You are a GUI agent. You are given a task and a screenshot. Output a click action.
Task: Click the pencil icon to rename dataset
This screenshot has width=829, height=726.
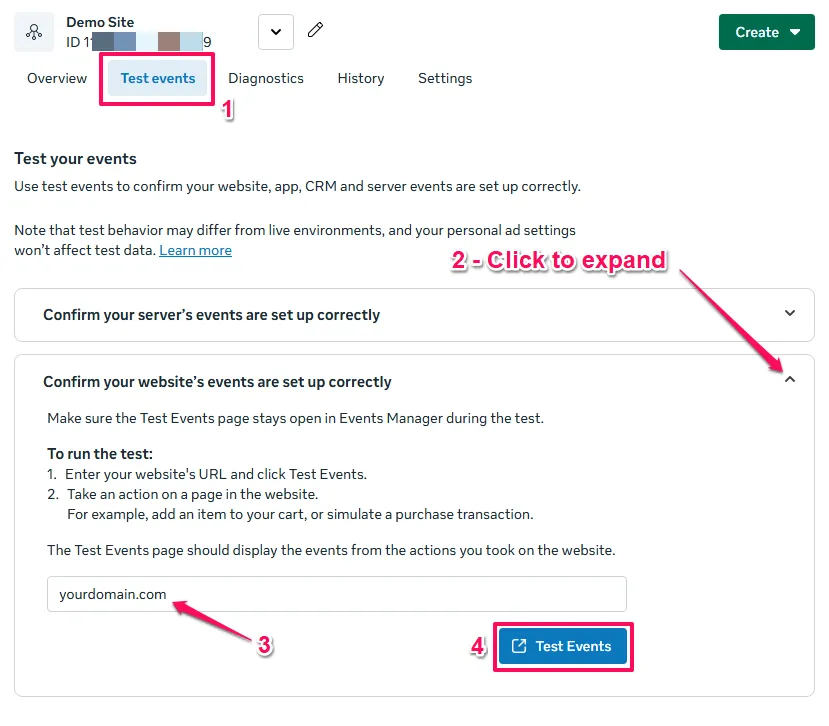coord(315,31)
